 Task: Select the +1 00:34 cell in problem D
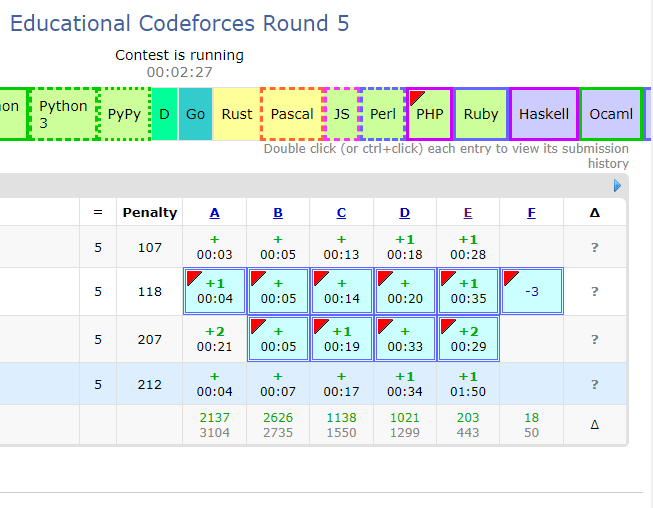404,384
